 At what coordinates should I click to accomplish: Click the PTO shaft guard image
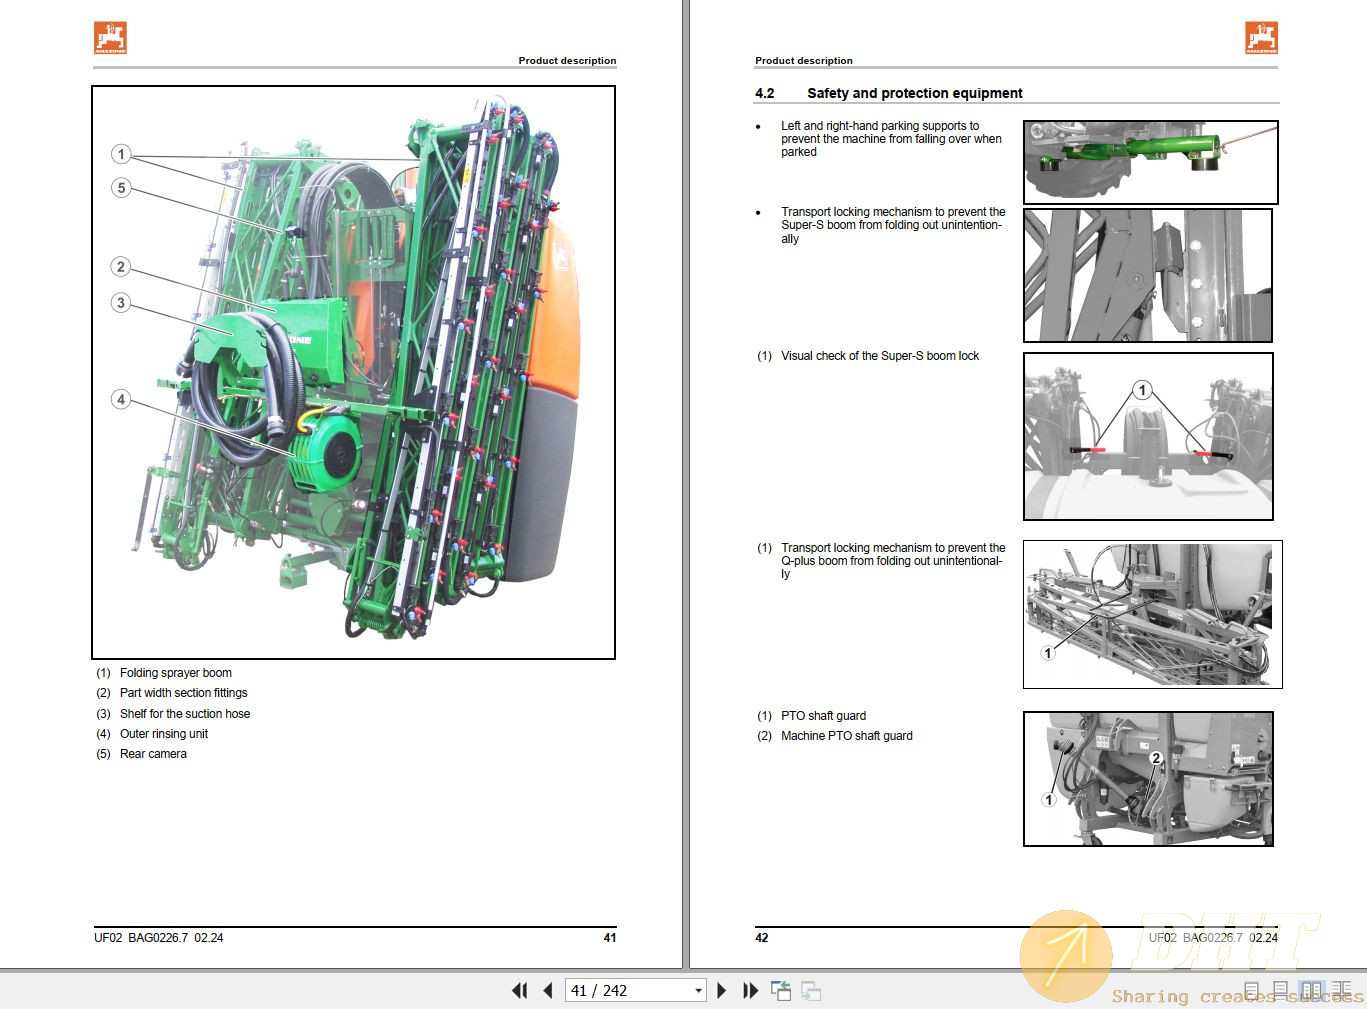(x=1148, y=779)
